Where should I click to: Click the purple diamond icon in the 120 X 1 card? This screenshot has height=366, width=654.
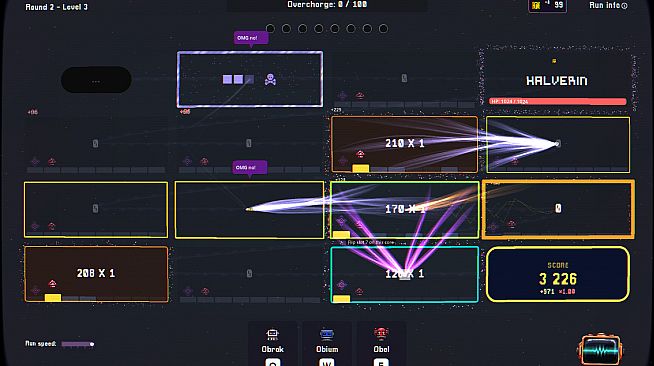coord(342,285)
